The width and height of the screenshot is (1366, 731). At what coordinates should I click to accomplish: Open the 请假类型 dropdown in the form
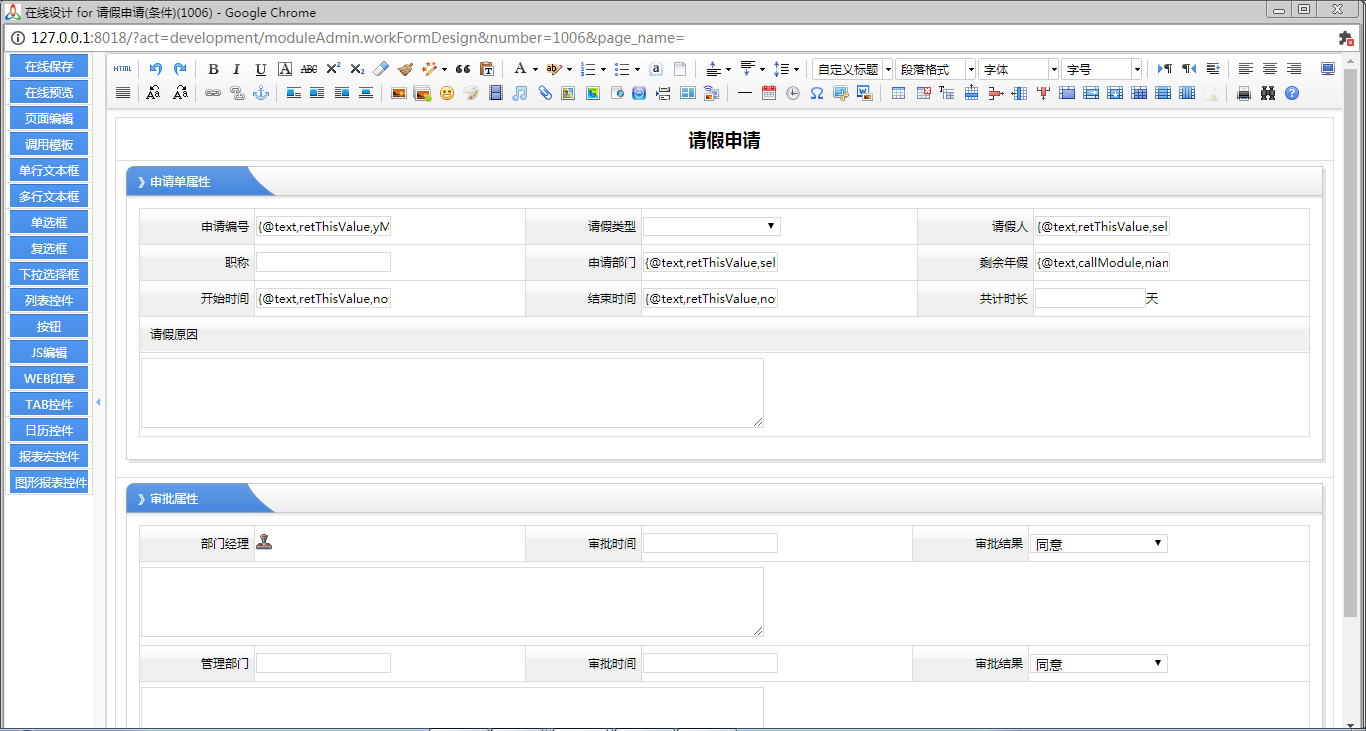point(712,227)
